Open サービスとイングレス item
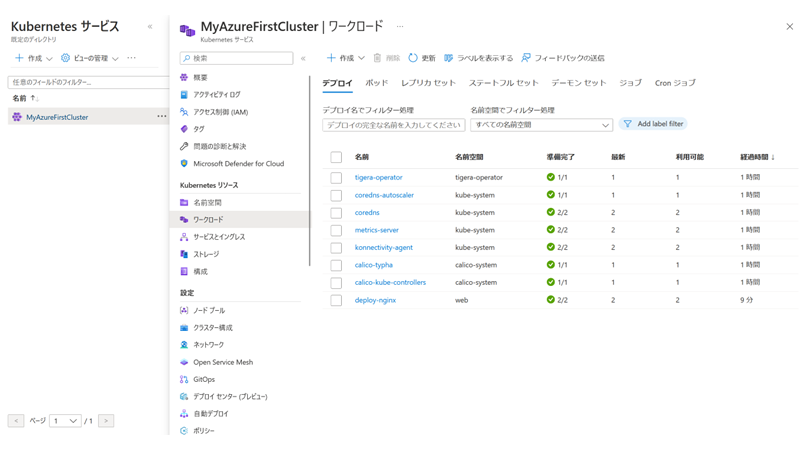The width and height of the screenshot is (800, 450). coord(212,237)
